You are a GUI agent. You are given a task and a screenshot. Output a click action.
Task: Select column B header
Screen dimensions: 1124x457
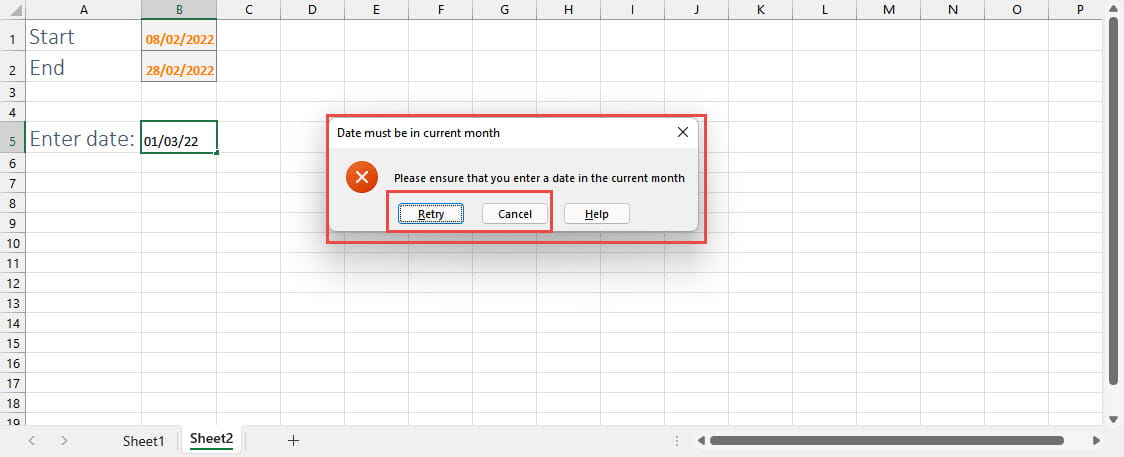(179, 9)
